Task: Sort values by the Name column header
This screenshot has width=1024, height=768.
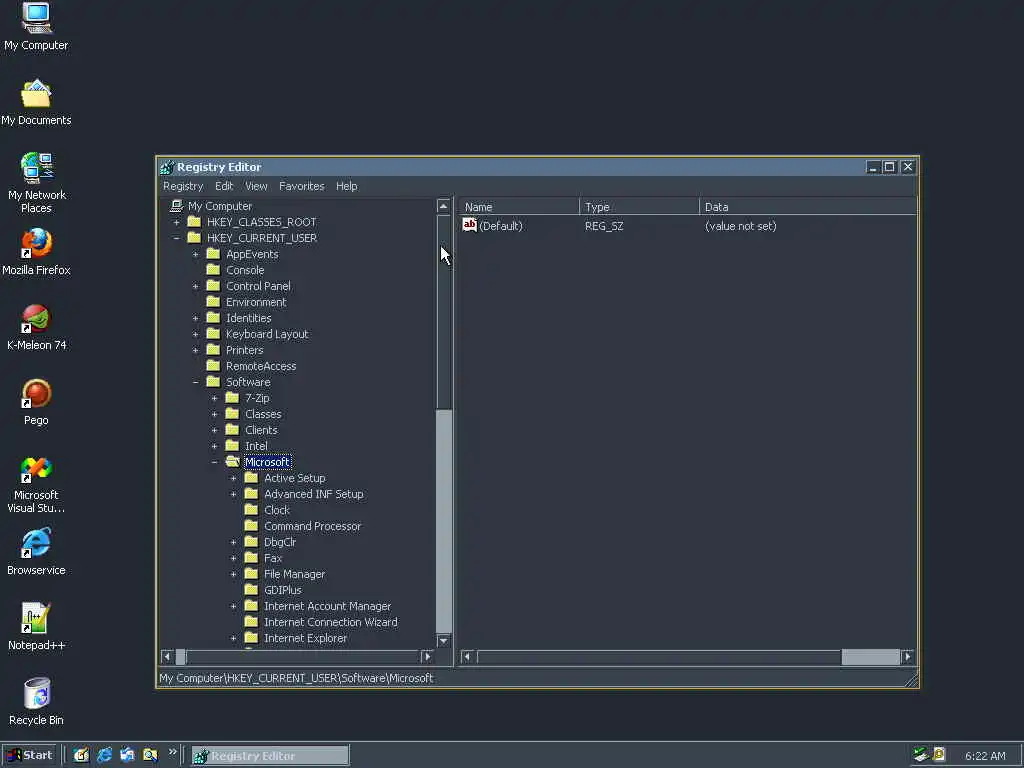Action: [519, 207]
